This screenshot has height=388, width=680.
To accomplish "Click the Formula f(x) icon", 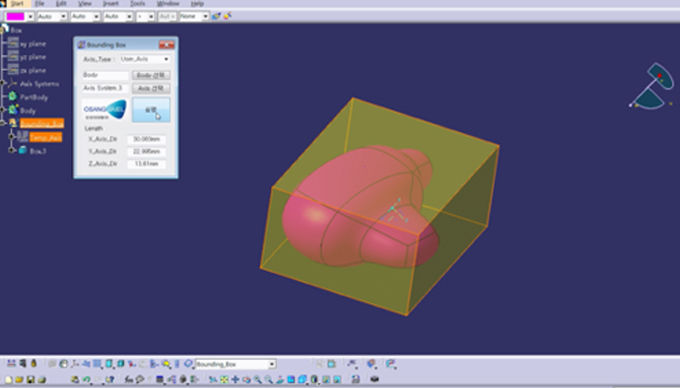I will pos(129,380).
